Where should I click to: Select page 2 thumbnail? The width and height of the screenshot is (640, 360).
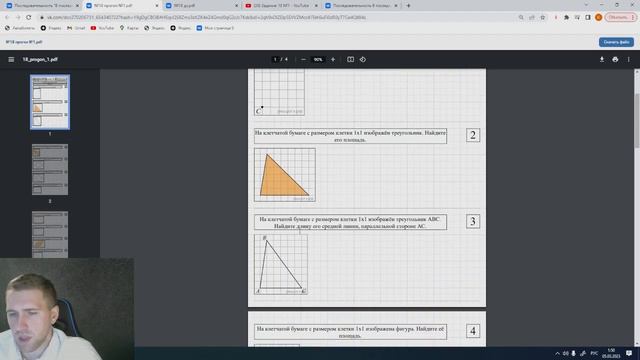coord(50,169)
